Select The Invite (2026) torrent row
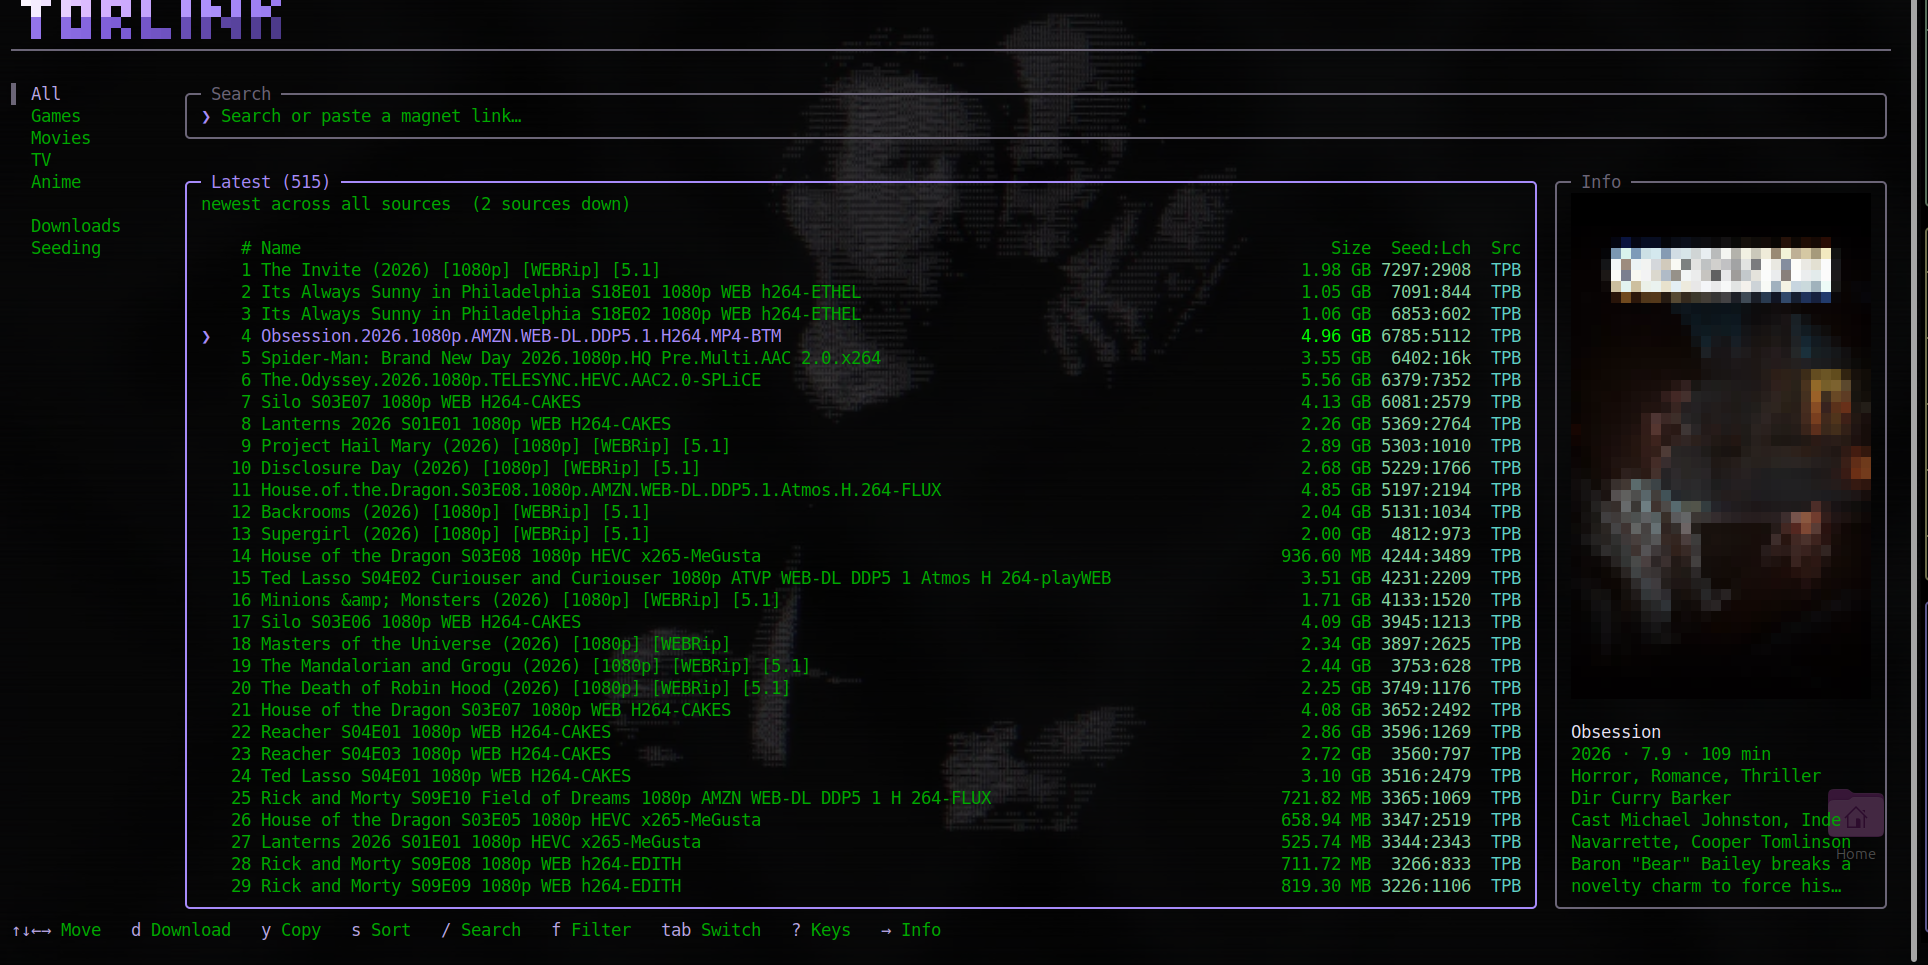 [861, 270]
